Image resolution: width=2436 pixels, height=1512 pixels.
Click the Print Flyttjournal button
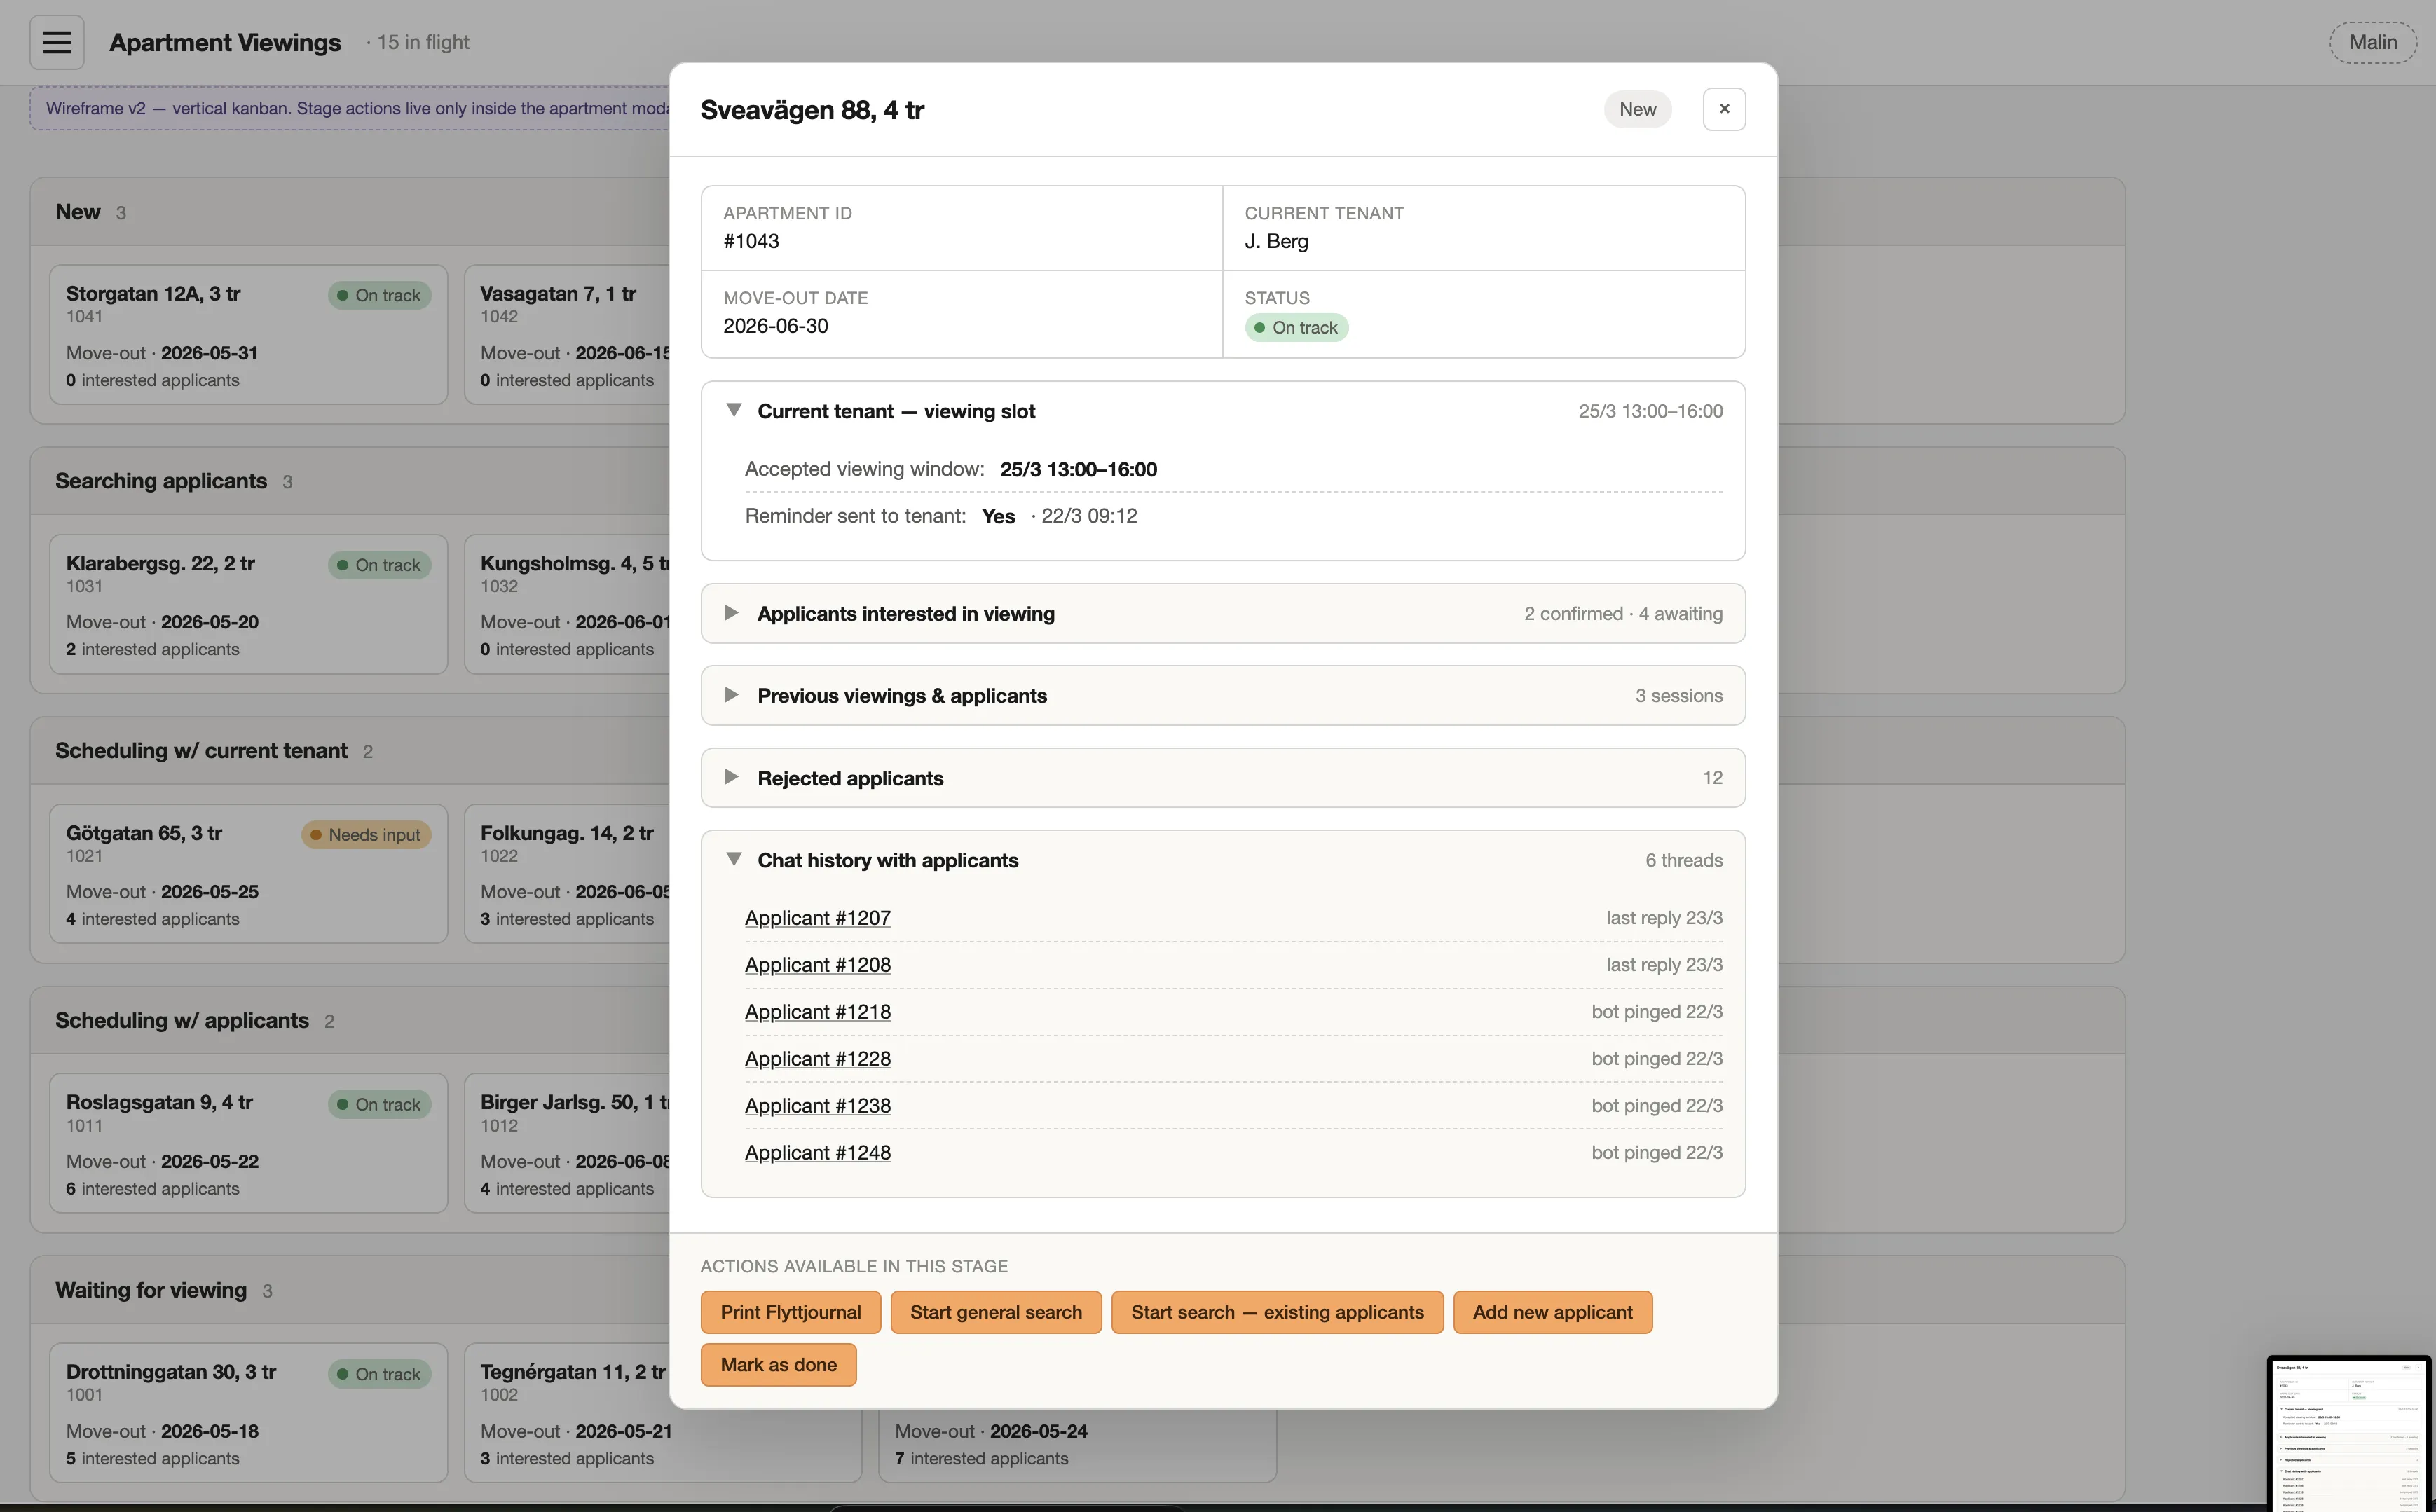point(790,1312)
